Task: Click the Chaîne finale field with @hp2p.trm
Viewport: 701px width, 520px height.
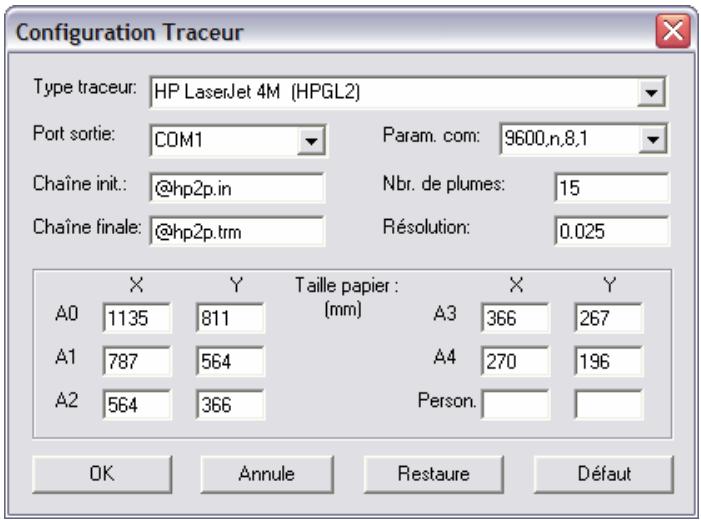Action: click(x=237, y=232)
